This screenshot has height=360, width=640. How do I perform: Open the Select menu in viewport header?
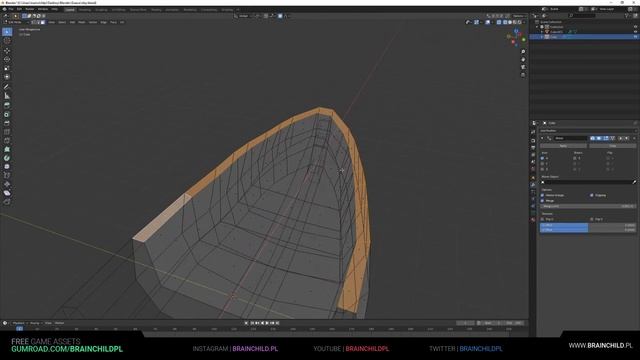tap(62, 22)
